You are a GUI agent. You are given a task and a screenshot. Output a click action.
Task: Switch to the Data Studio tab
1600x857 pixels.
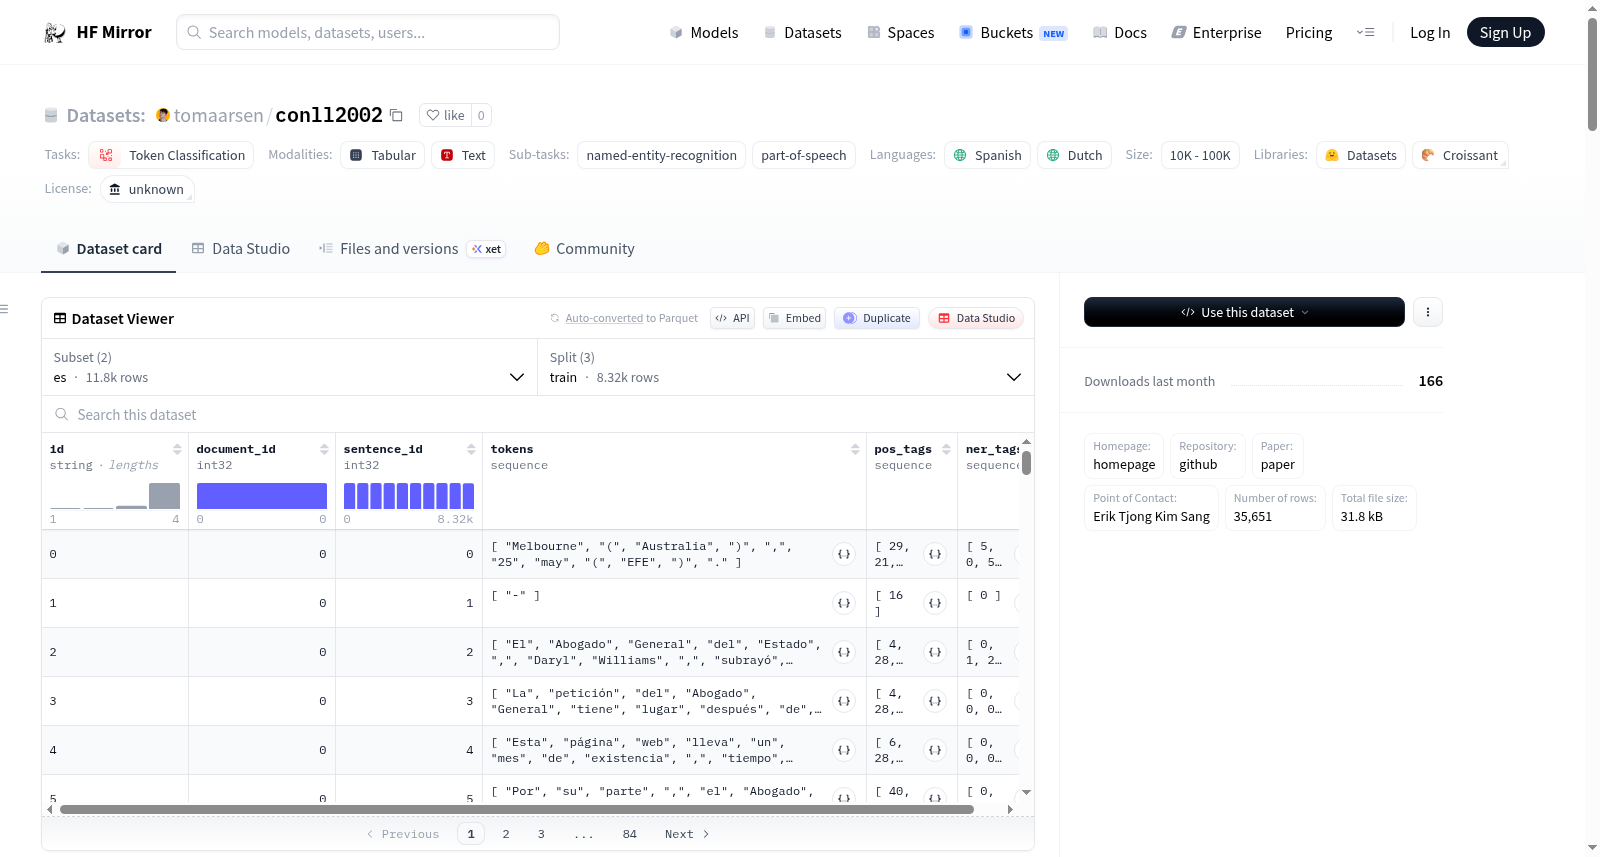[x=241, y=249]
